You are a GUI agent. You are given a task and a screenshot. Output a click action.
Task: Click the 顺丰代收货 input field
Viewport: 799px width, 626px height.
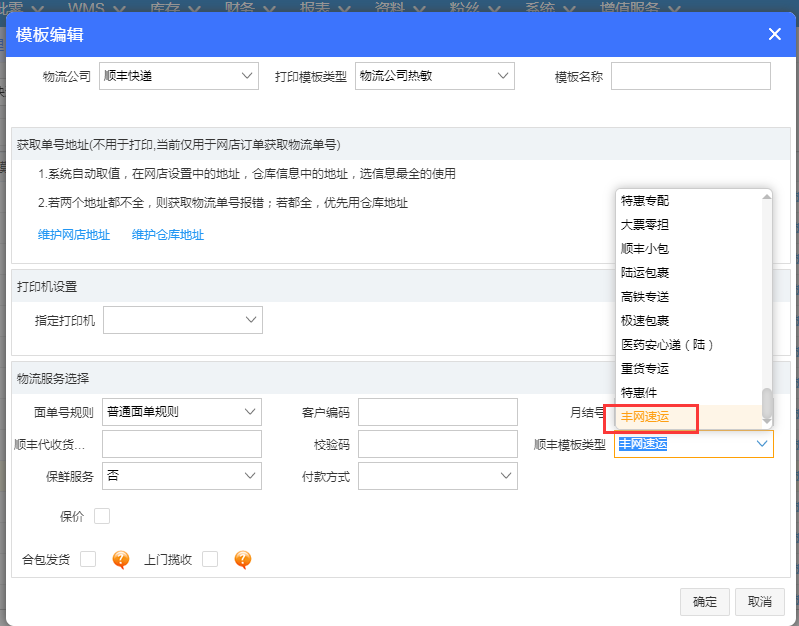pos(182,444)
